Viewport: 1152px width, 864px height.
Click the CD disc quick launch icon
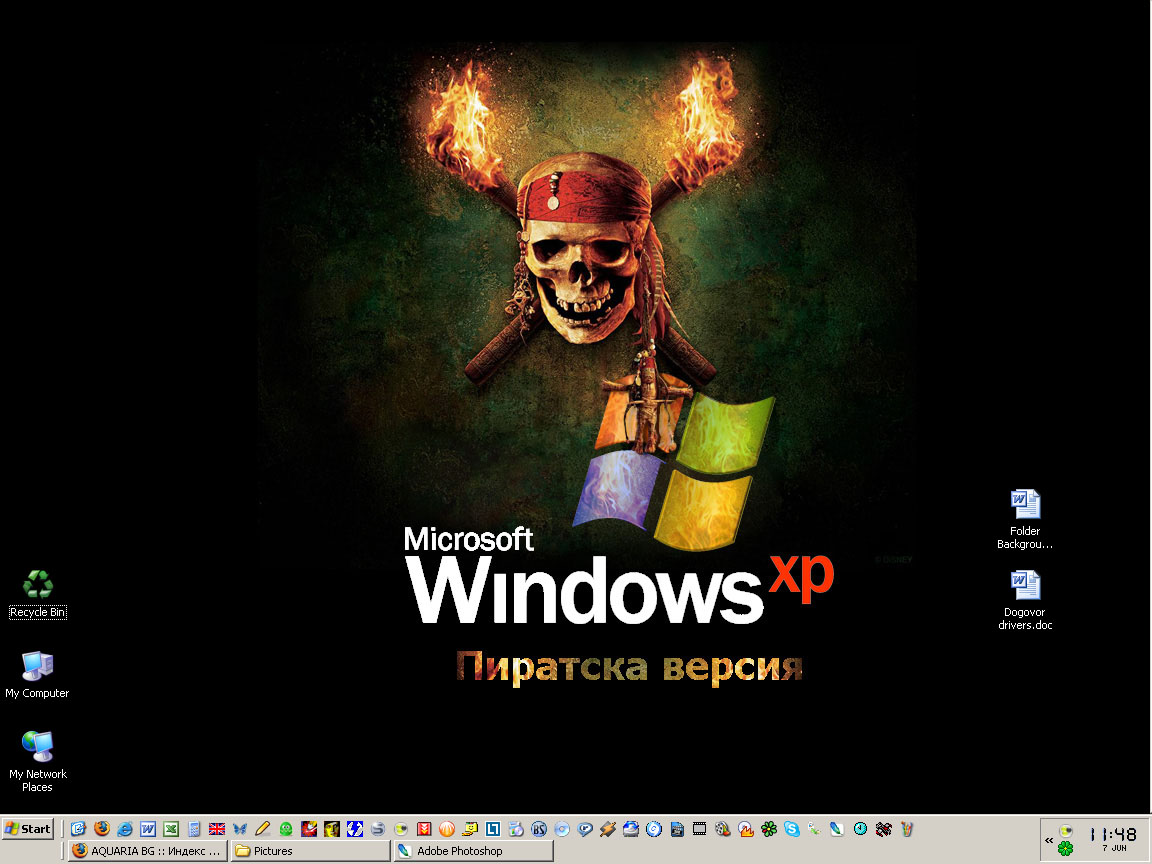[562, 829]
